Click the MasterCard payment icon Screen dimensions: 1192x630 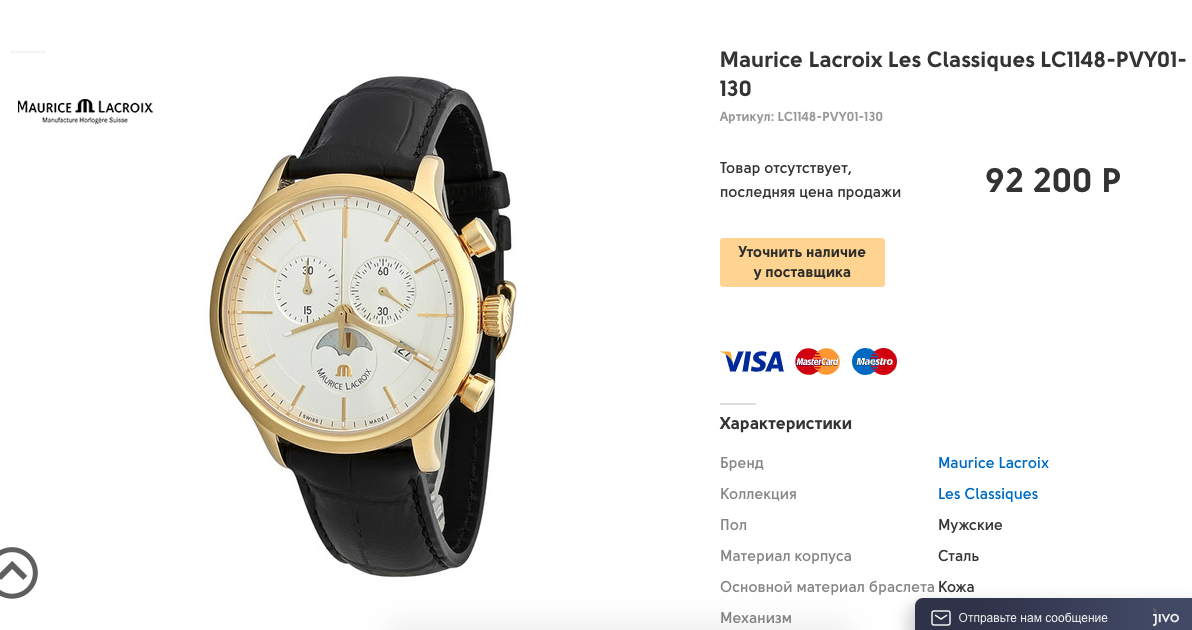tap(817, 362)
